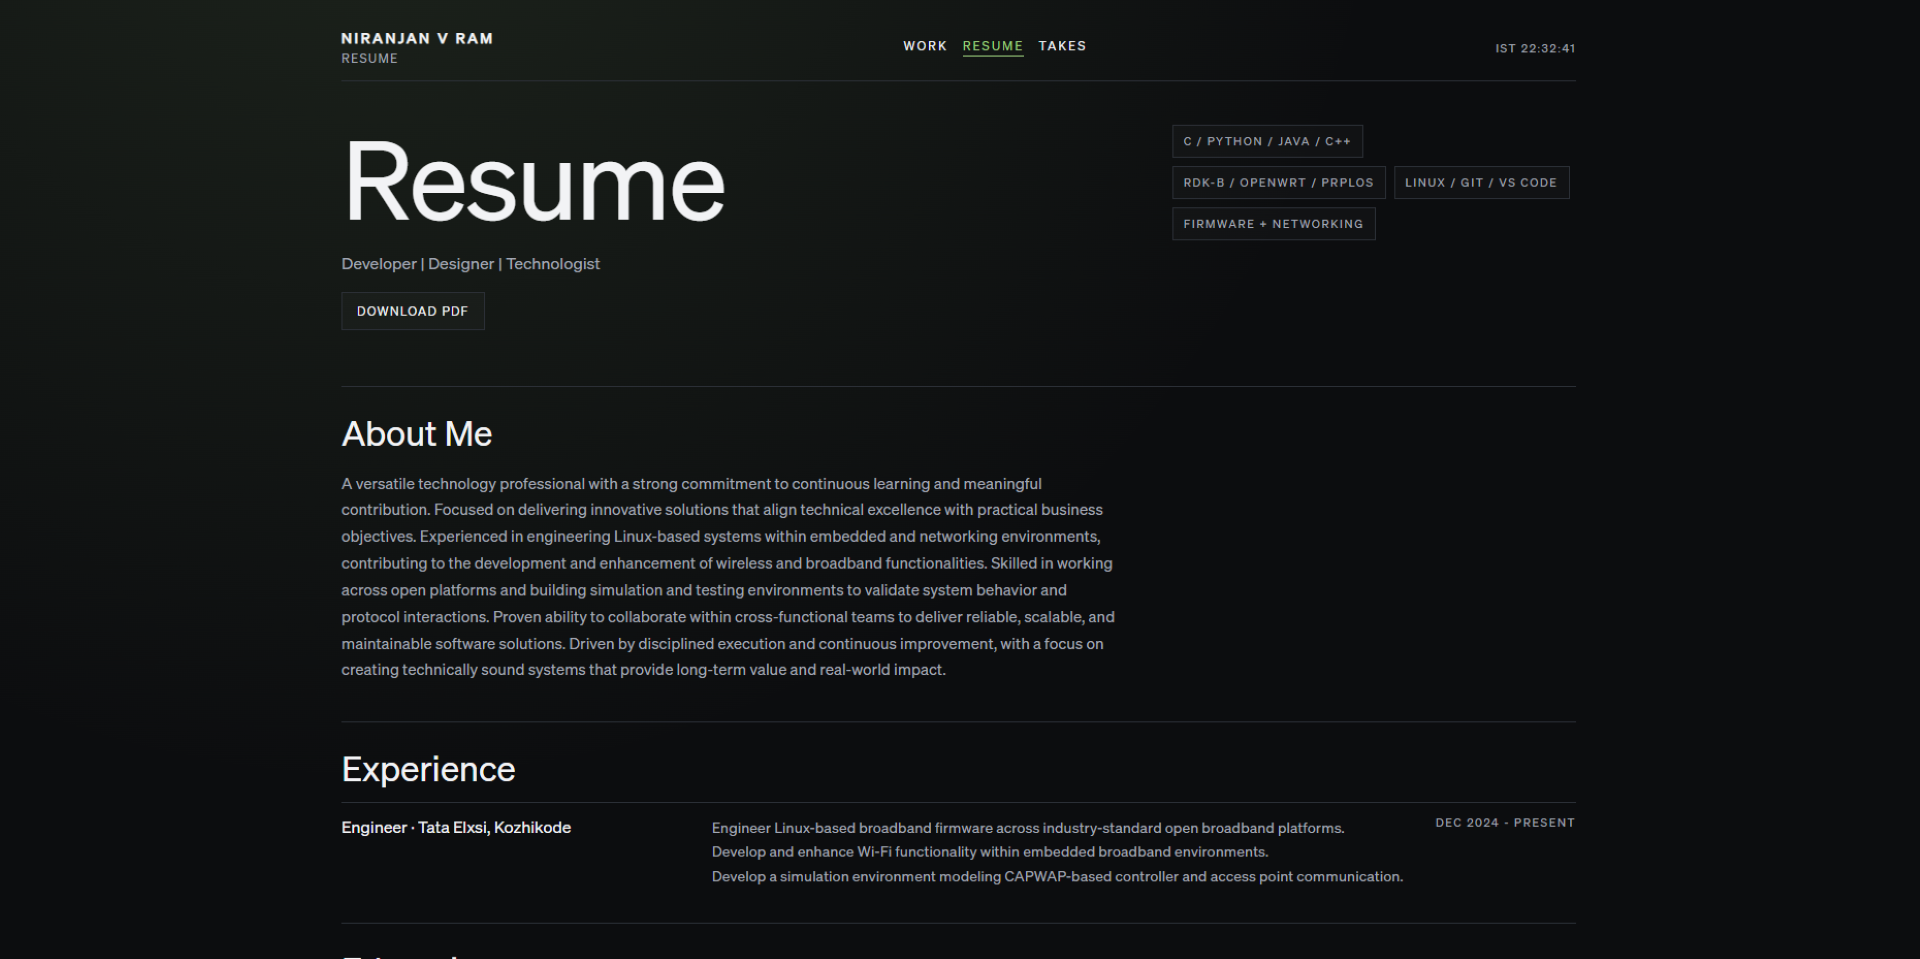Viewport: 1920px width, 959px height.
Task: Click the RDK-B / OPENWRT / PRPLOS tag
Action: click(1278, 182)
